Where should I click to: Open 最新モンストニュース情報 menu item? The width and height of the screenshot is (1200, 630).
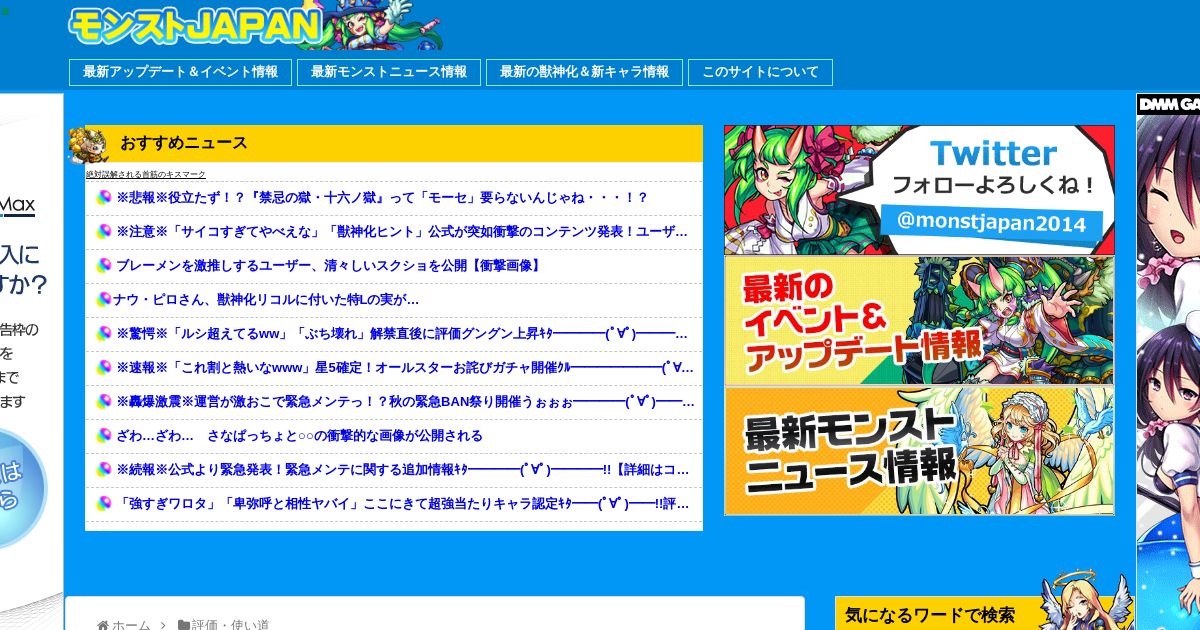(x=389, y=72)
